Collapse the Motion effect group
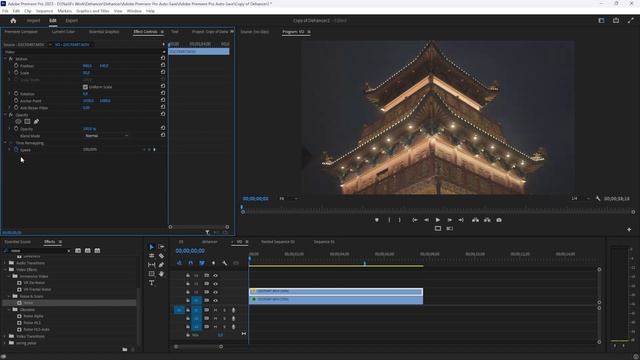The height and width of the screenshot is (360, 640). click(5, 59)
